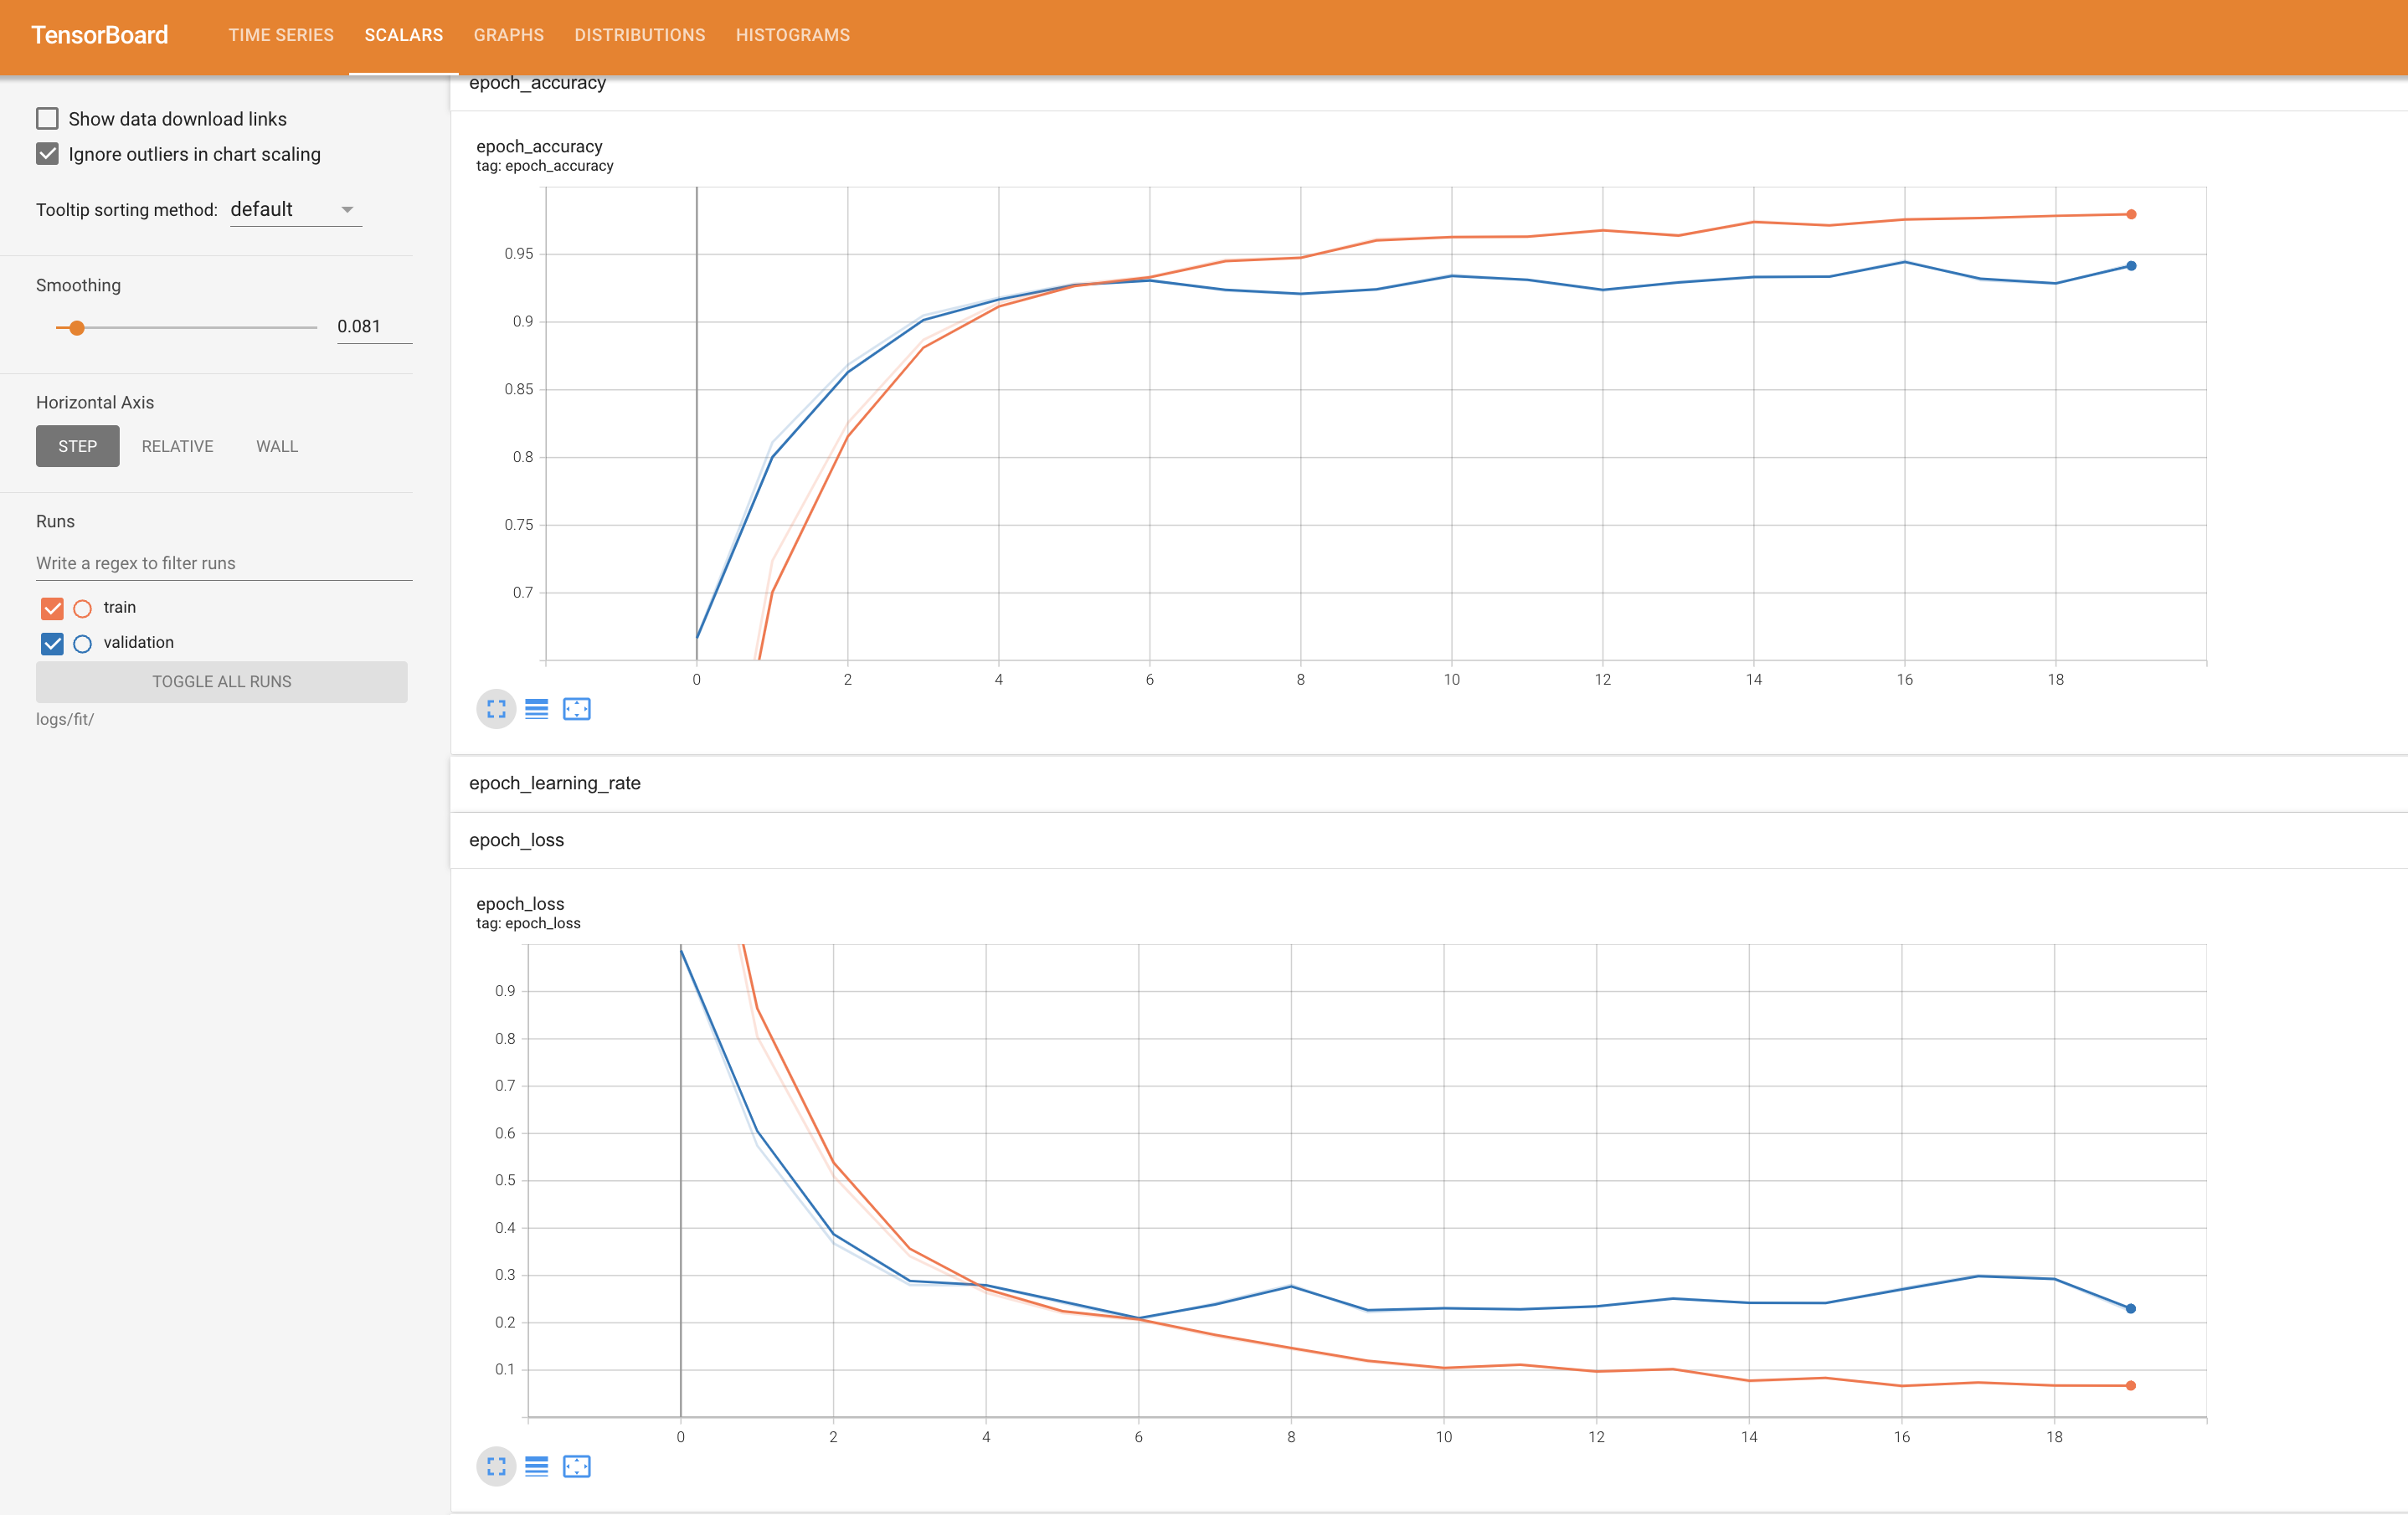Fit the epoch_loss chart domain to data
This screenshot has width=2408, height=1515.
click(577, 1467)
